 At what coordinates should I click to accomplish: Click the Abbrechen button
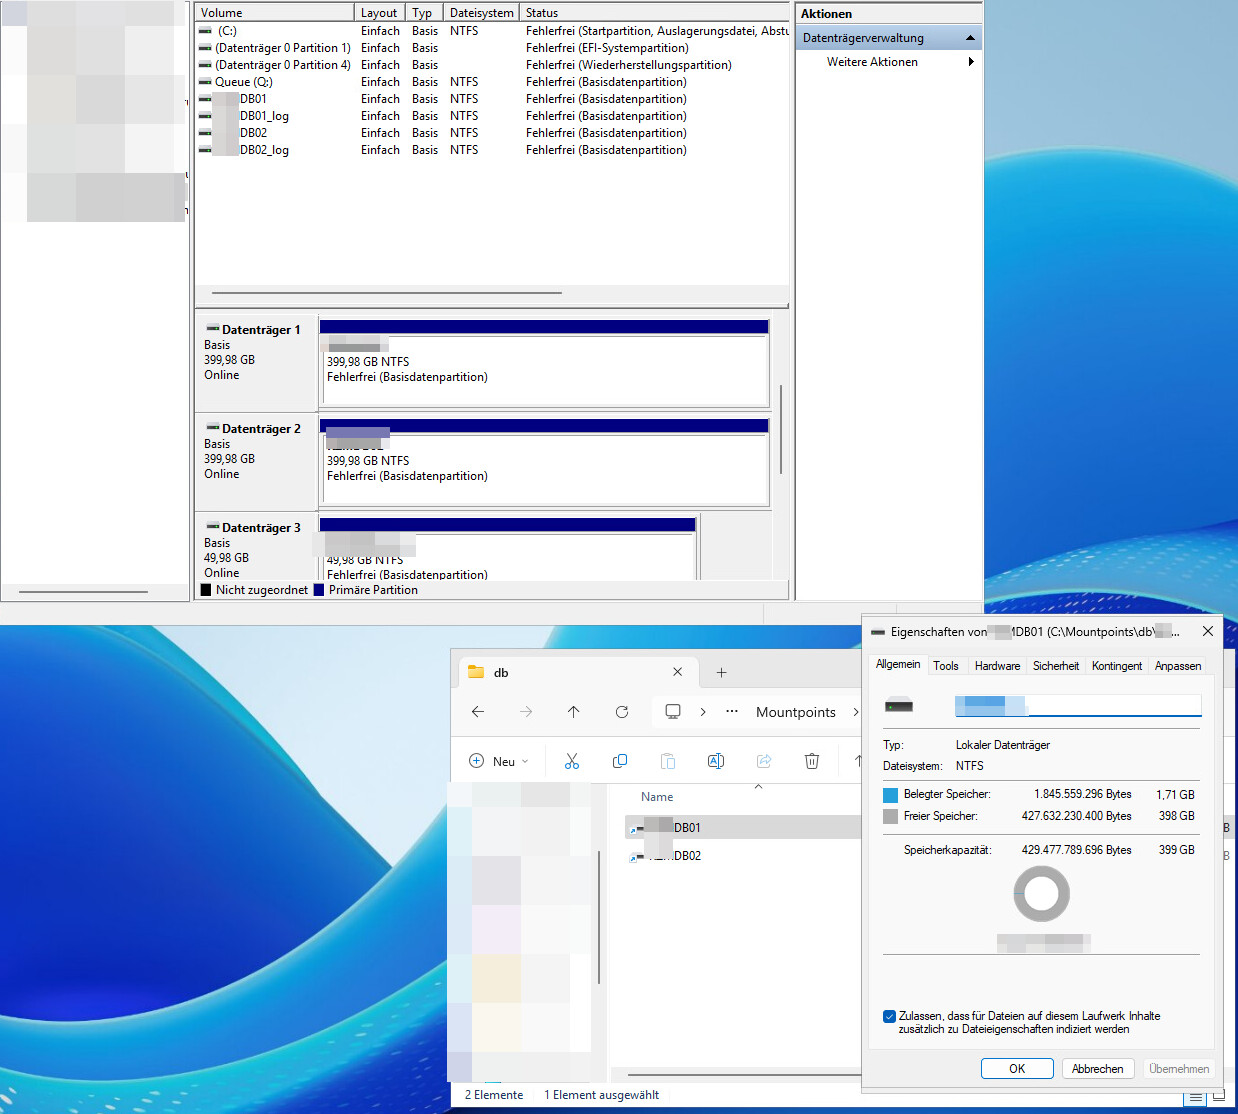[x=1097, y=1068]
